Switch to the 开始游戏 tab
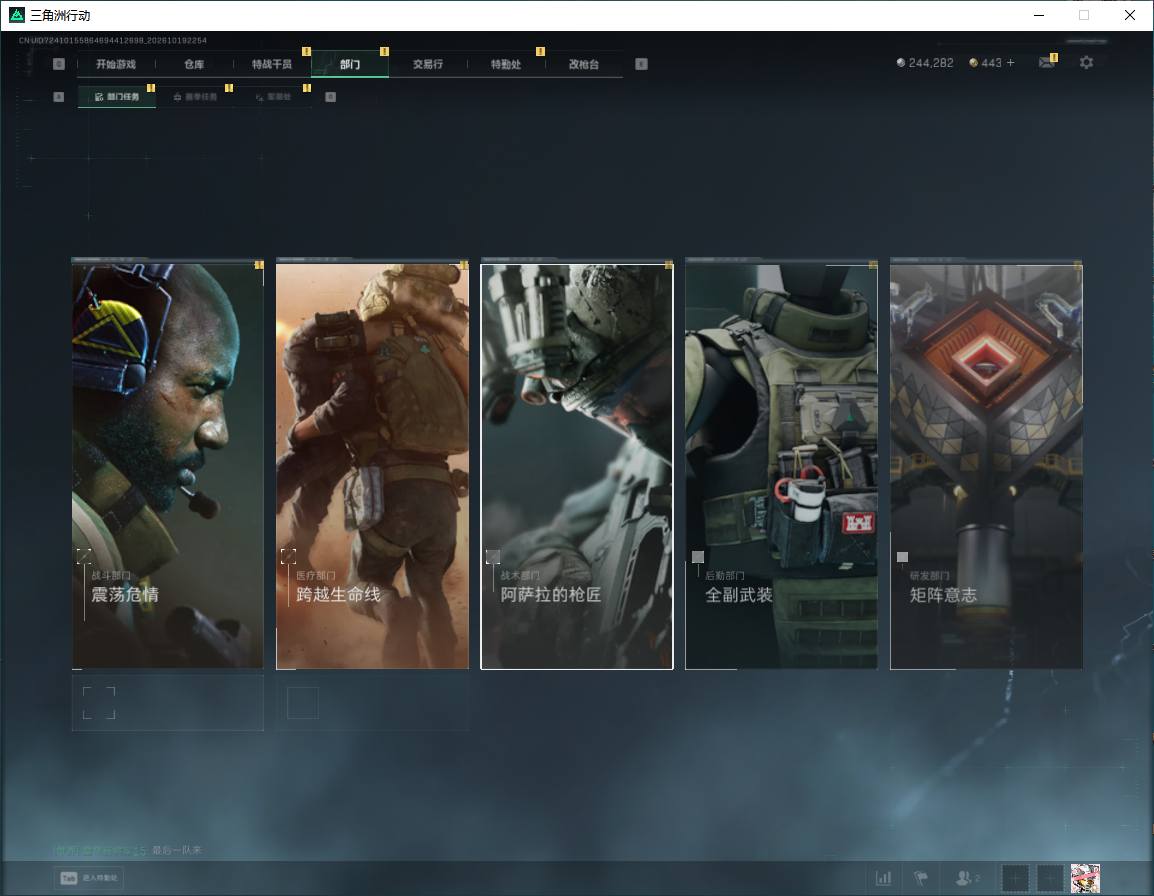This screenshot has height=896, width=1154. pos(116,64)
